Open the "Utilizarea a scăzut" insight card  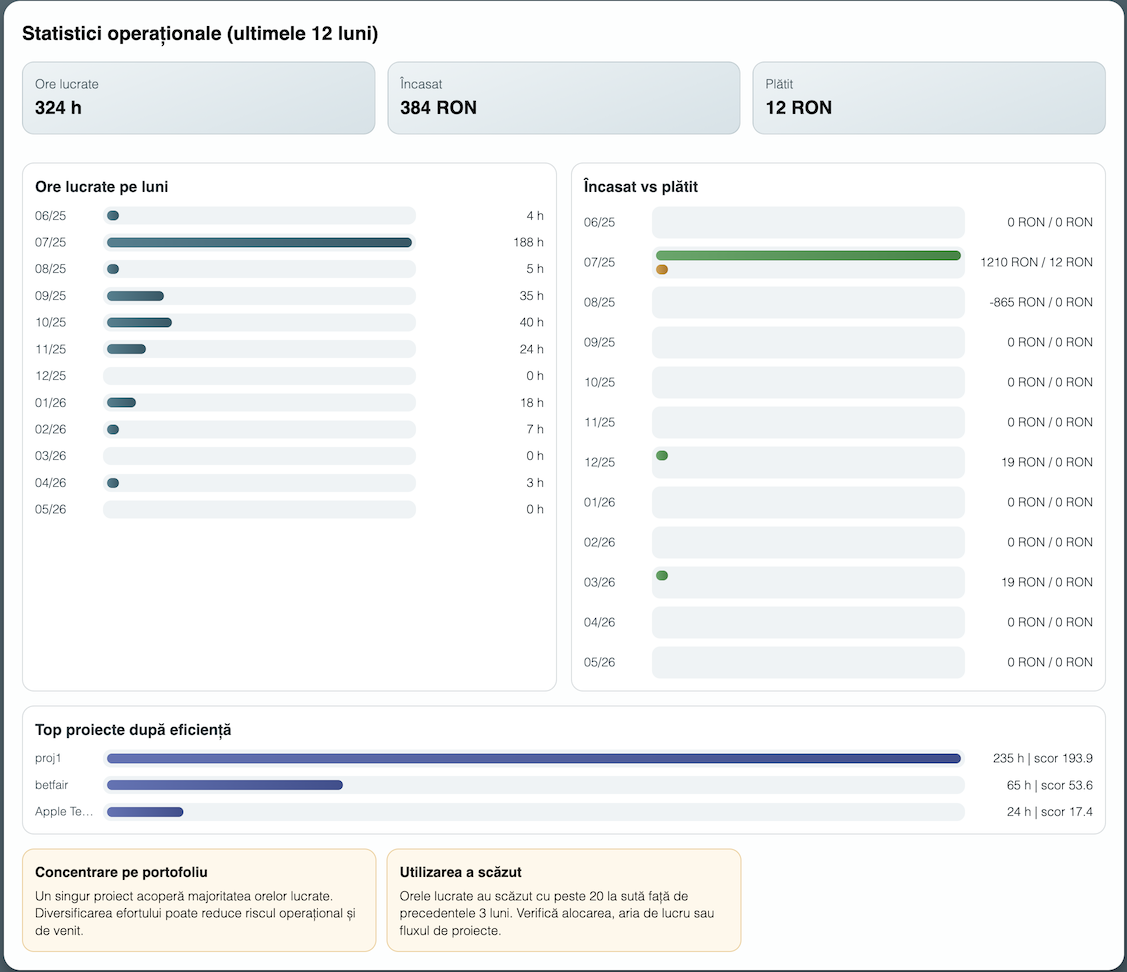click(x=564, y=900)
